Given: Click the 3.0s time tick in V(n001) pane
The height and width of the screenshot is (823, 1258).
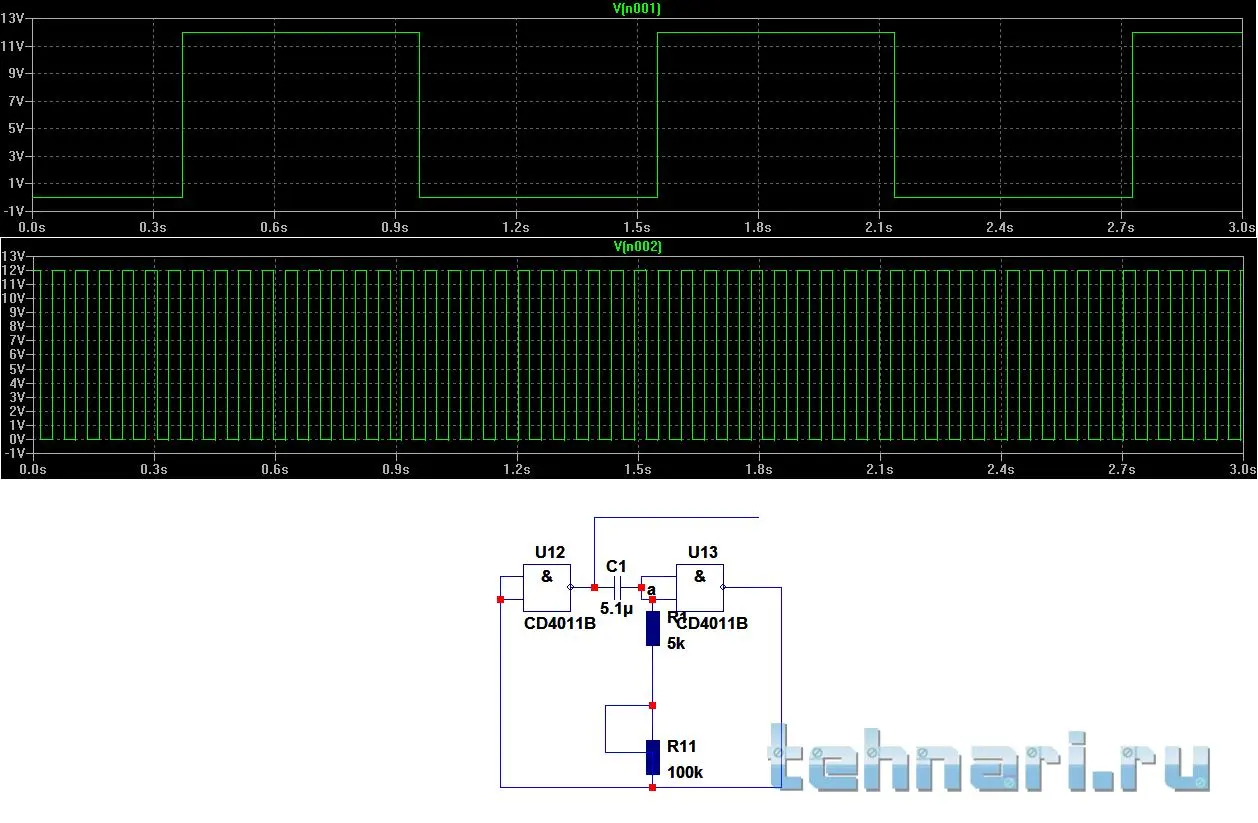Looking at the screenshot, I should tap(1242, 228).
